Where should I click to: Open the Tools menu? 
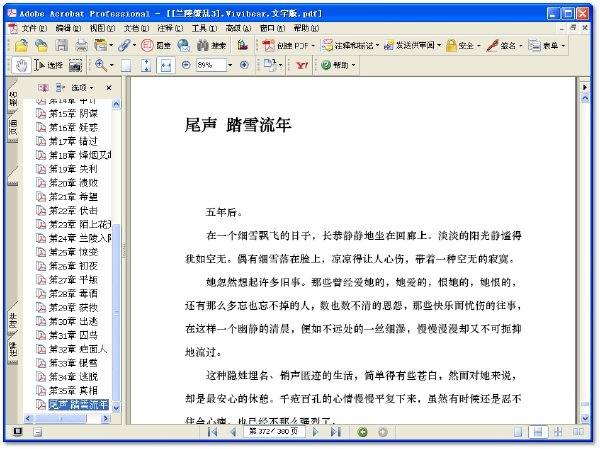[x=204, y=28]
